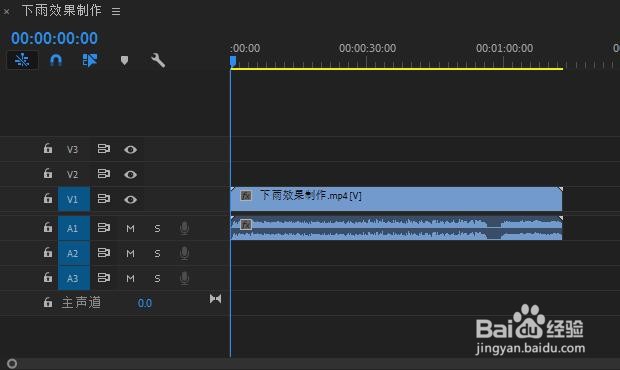The height and width of the screenshot is (370, 620).
Task: Click the 00:00:00:00 playhead timecode
Action: pyautogui.click(x=54, y=38)
